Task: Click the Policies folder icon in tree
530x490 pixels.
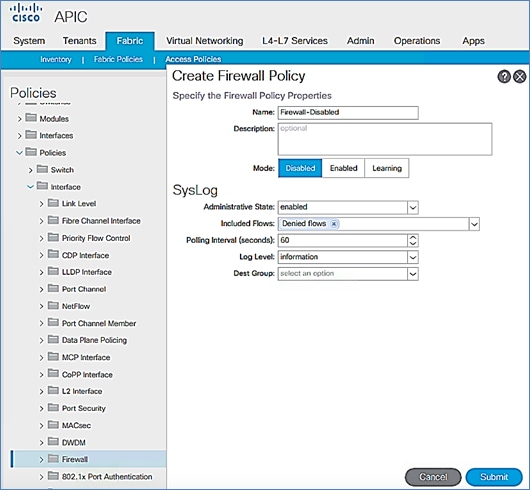Action: pos(31,152)
